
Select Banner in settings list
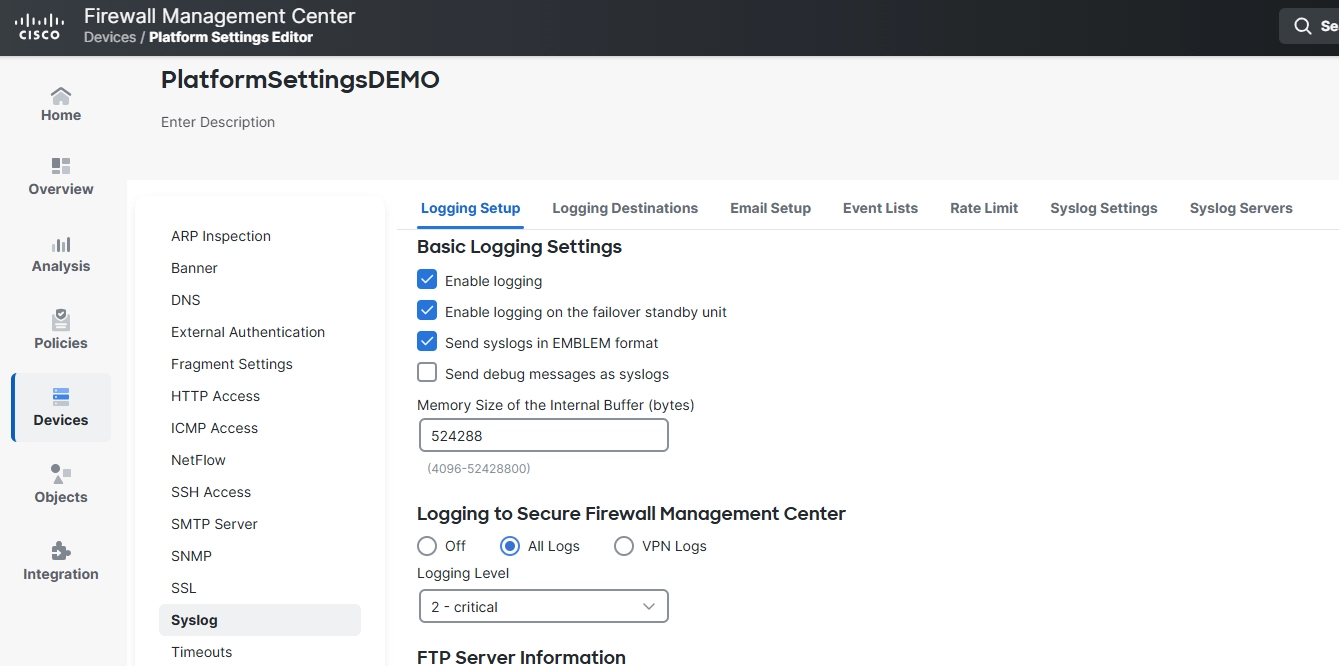tap(194, 268)
